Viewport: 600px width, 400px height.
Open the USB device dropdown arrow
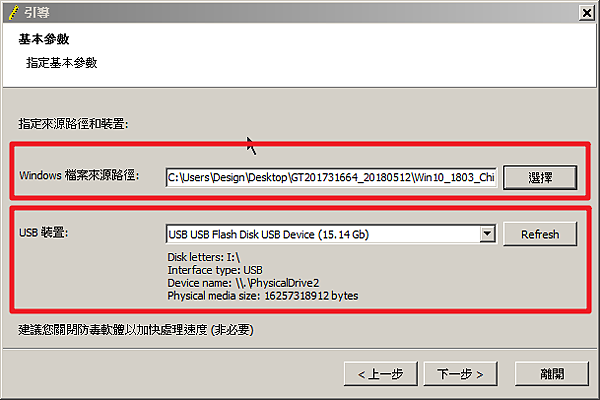(x=487, y=234)
